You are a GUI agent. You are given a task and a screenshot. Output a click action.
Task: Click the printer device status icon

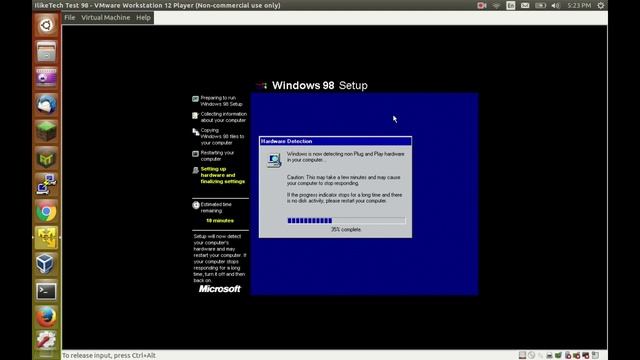pyautogui.click(x=549, y=356)
